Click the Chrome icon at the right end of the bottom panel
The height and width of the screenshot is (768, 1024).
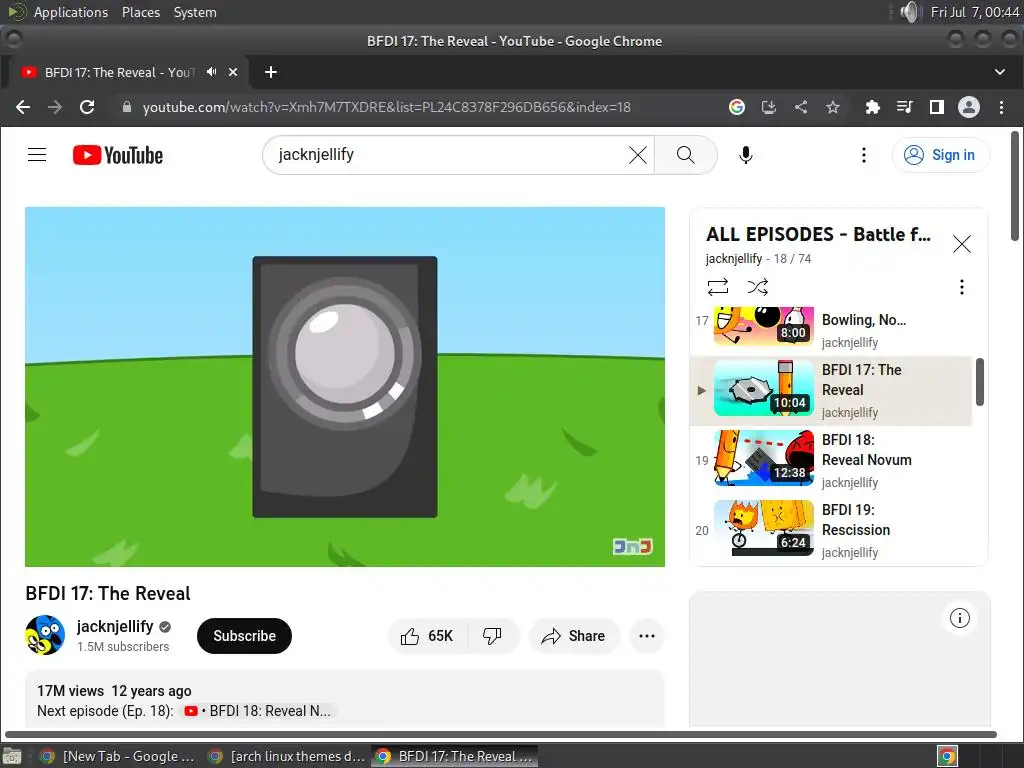pos(947,757)
